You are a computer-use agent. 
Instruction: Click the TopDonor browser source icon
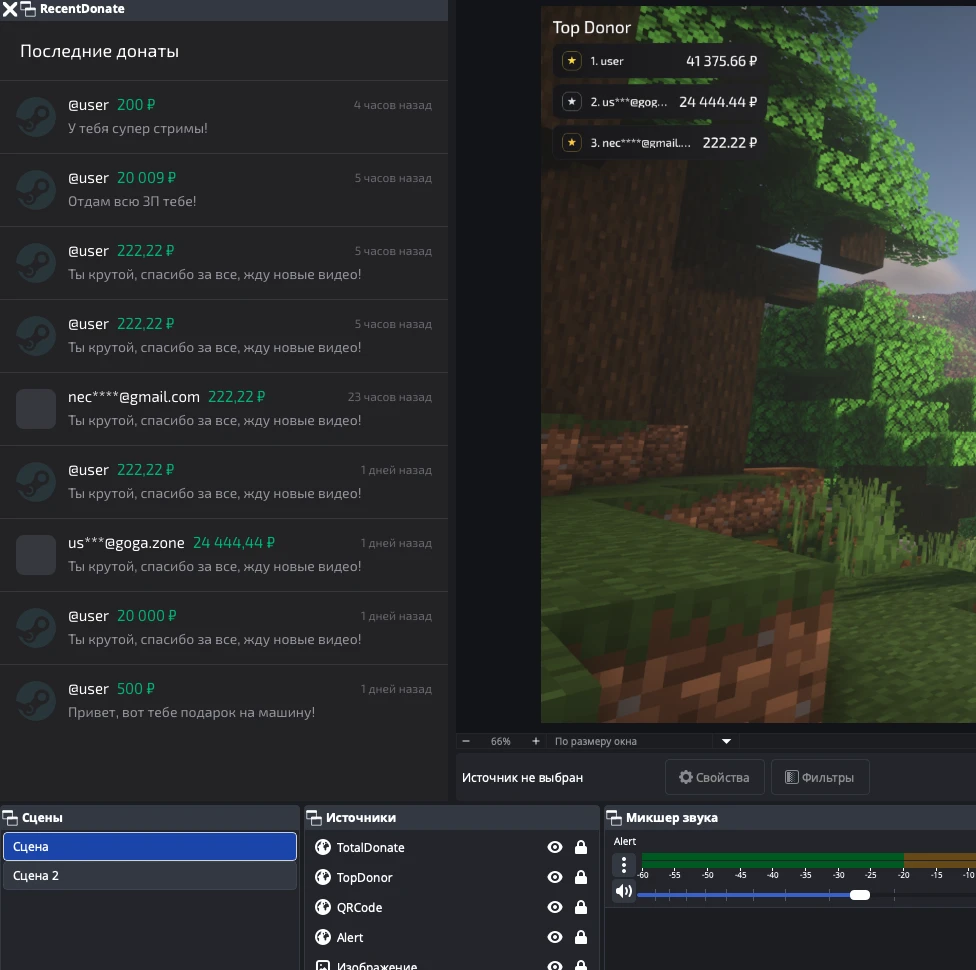(x=322, y=877)
